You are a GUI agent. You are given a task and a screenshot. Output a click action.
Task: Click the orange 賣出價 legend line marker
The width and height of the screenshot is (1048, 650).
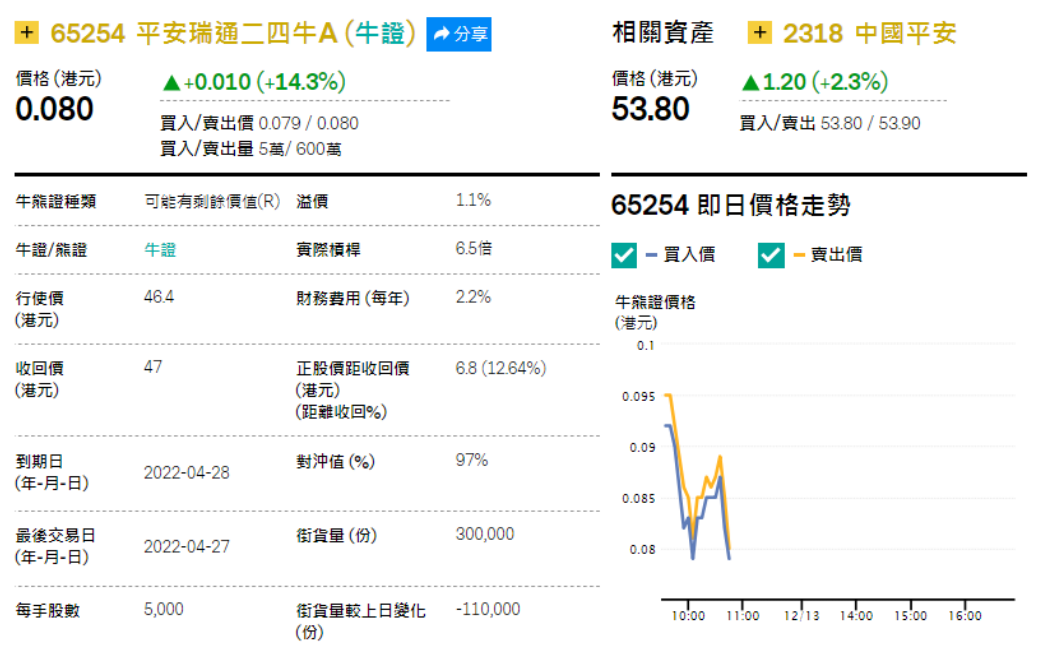click(x=799, y=255)
